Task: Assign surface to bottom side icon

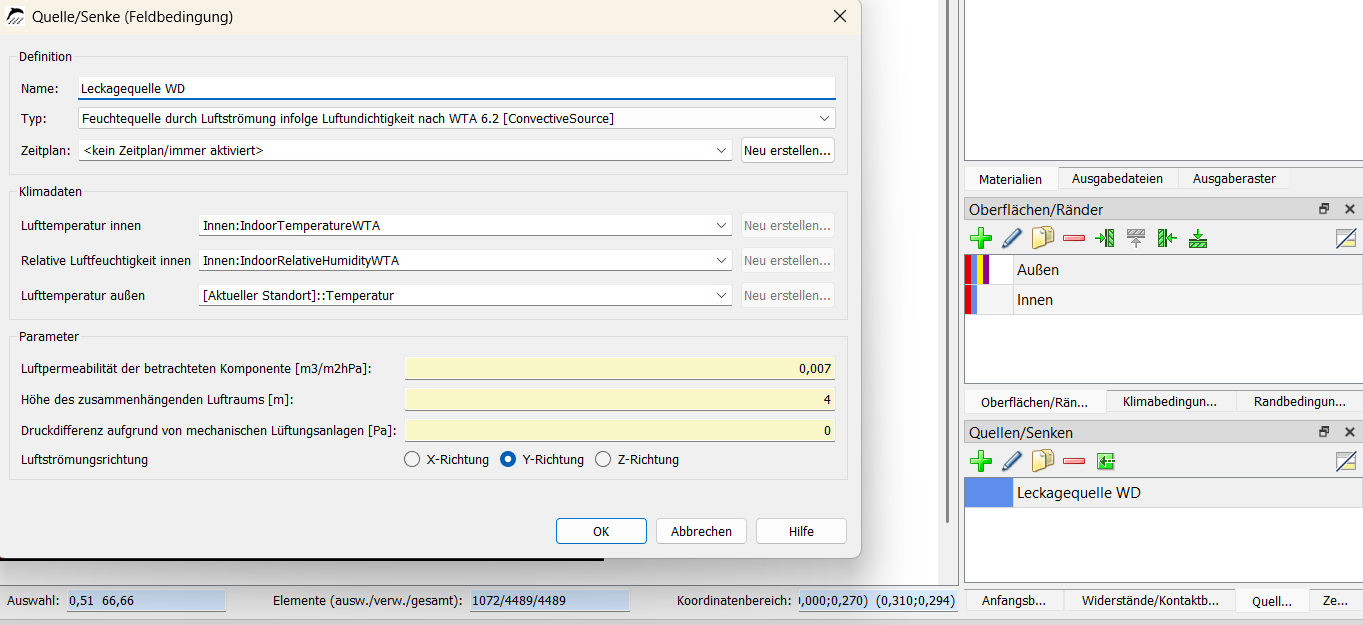Action: pyautogui.click(x=1198, y=238)
